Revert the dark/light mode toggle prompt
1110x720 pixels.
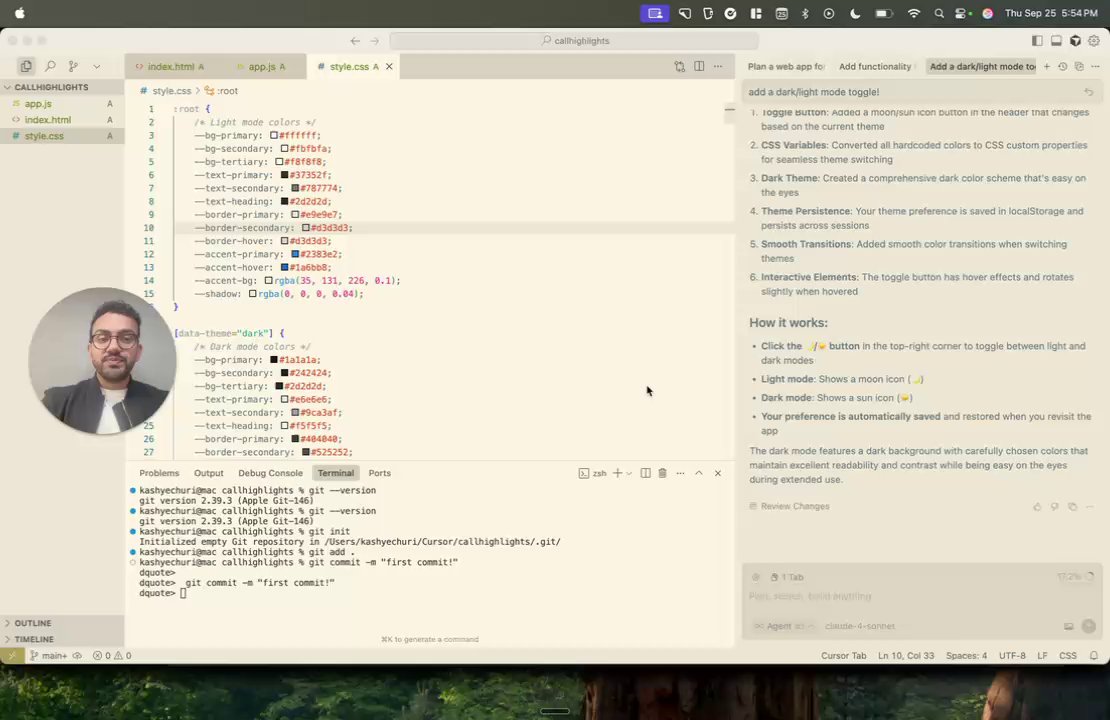(1089, 92)
